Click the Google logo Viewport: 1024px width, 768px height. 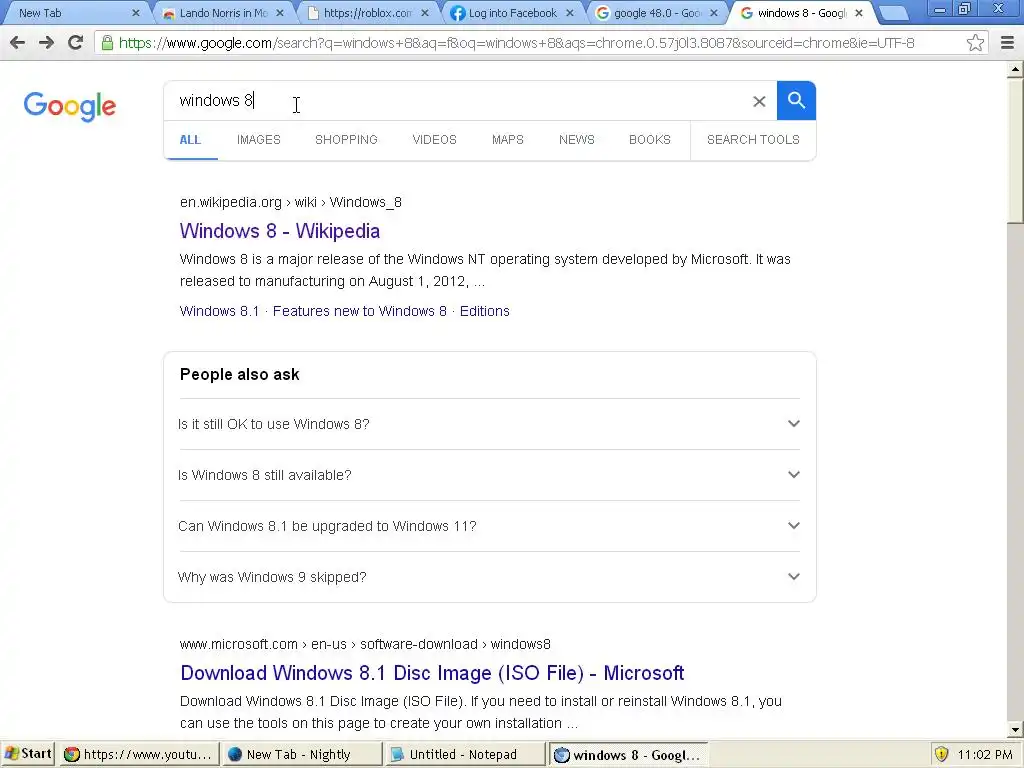[70, 106]
